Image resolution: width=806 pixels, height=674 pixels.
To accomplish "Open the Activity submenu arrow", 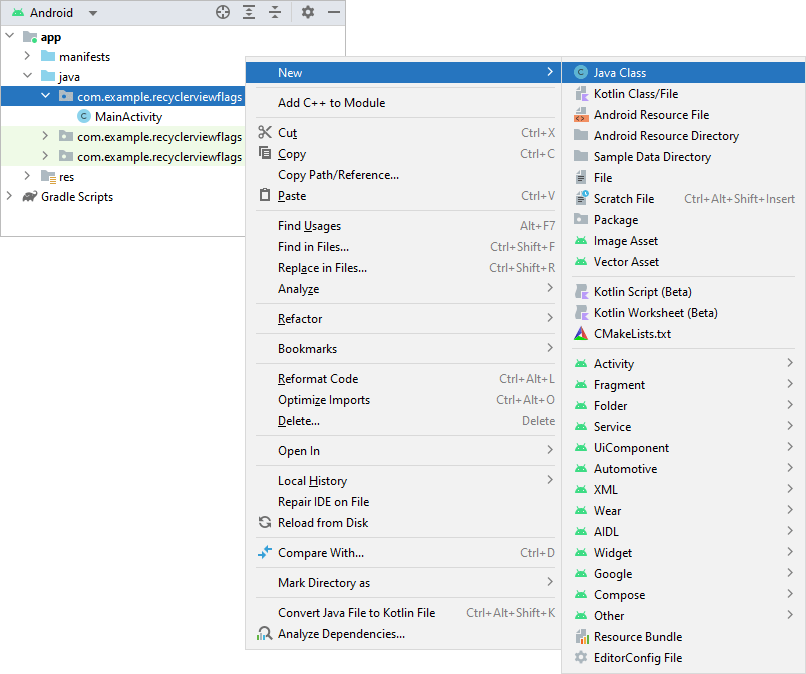I will (x=790, y=363).
